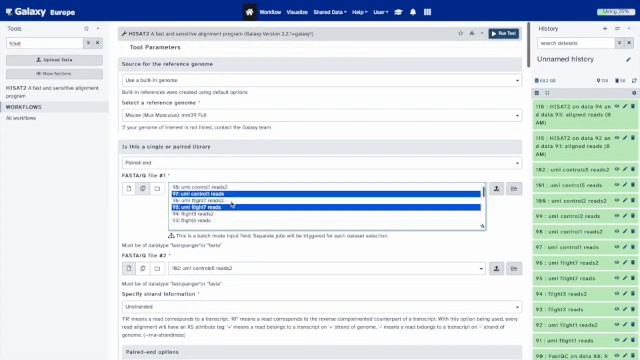This screenshot has height=360, width=640.
Task: Open the grid apps icon in navbar
Action: (427, 12)
